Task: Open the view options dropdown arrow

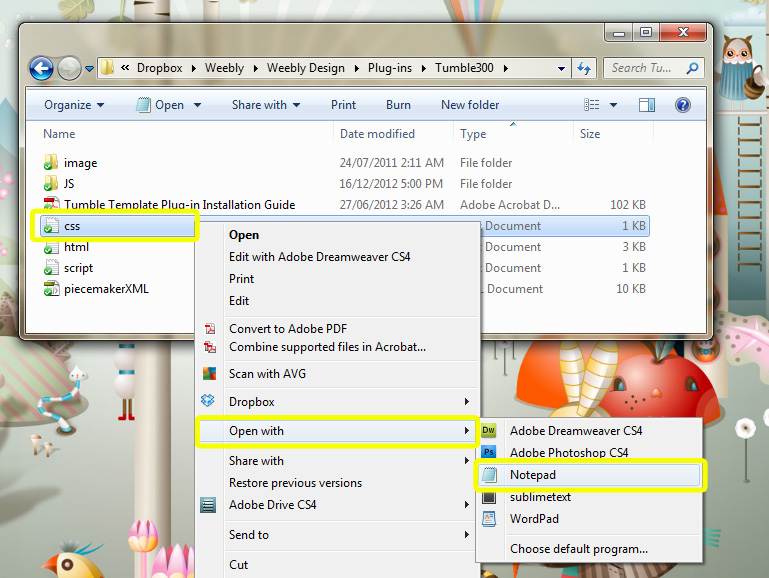Action: tap(613, 105)
